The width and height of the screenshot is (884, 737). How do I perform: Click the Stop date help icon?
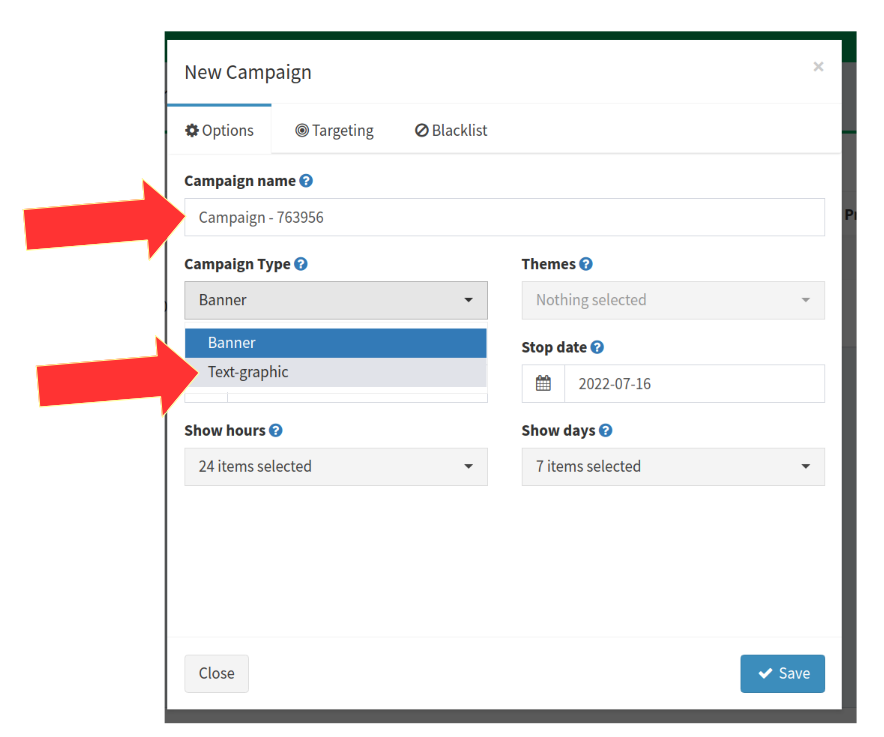tap(597, 347)
